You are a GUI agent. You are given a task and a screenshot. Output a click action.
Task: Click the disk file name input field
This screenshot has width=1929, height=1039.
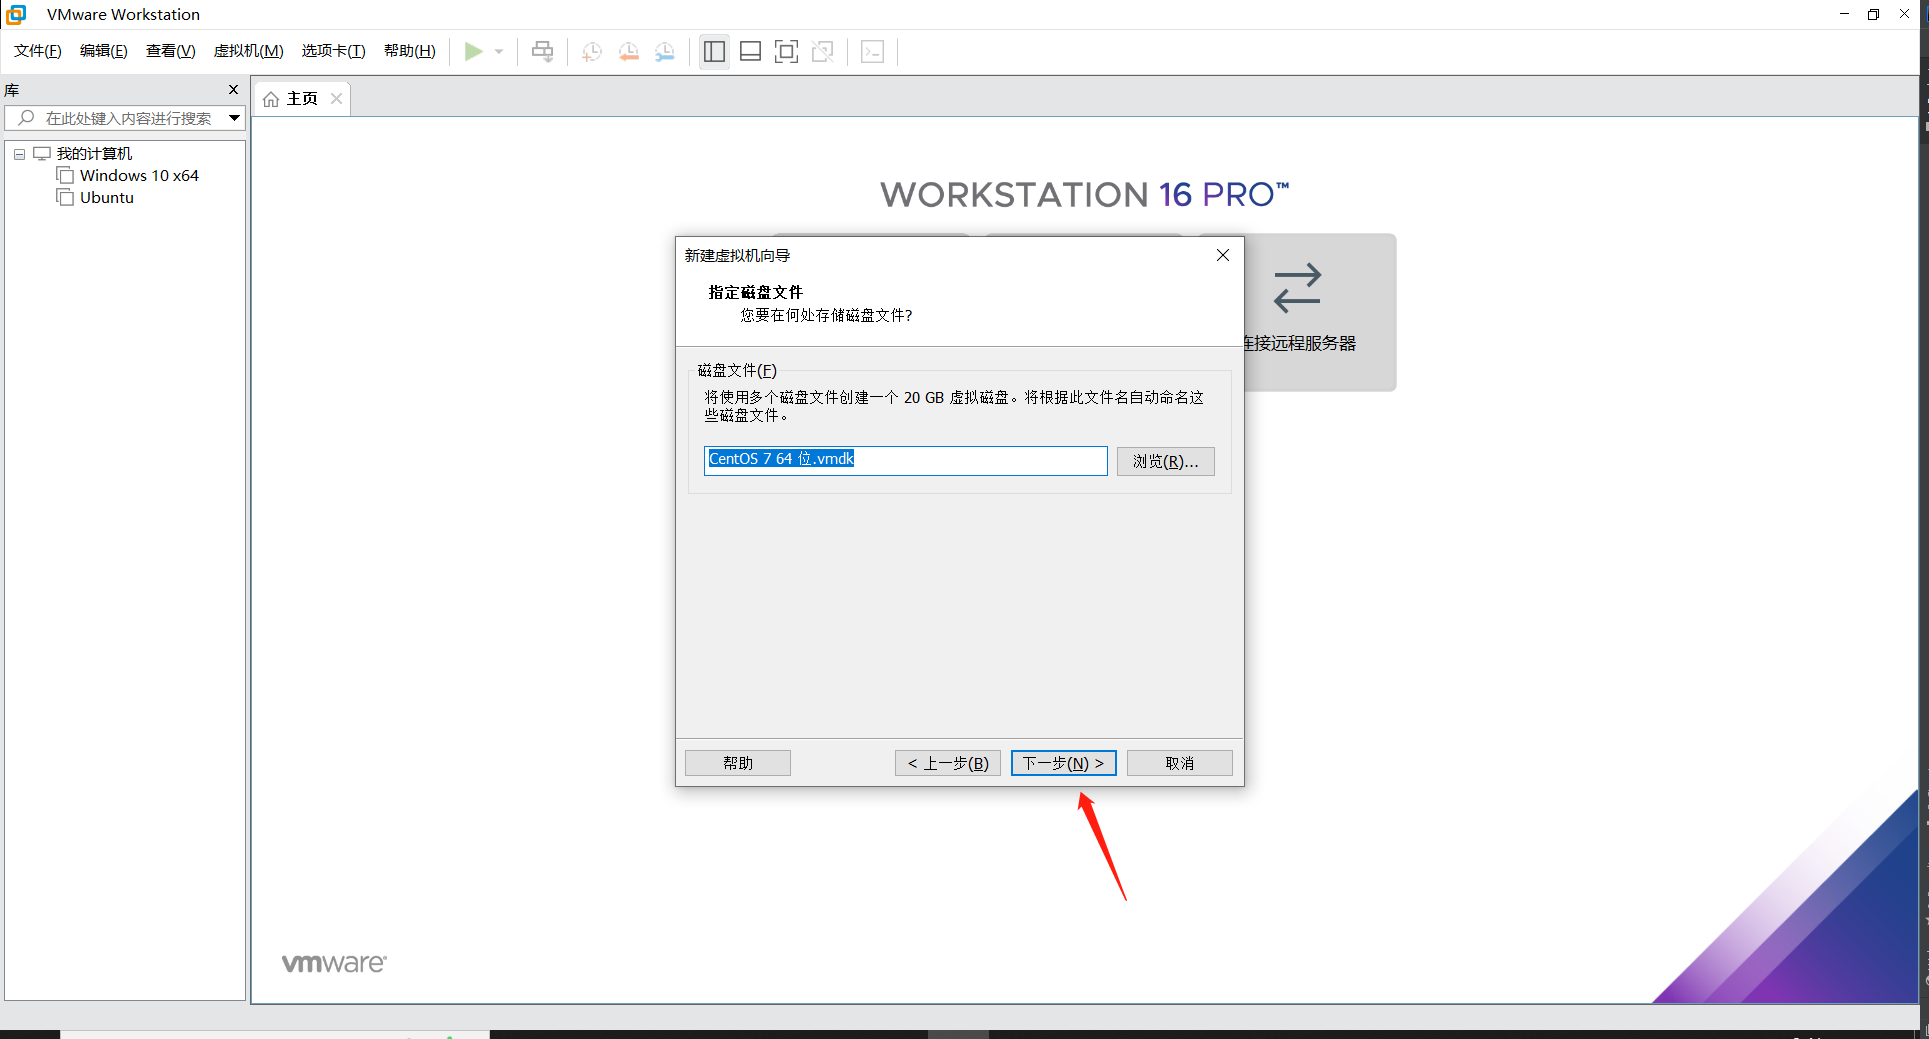tap(905, 460)
